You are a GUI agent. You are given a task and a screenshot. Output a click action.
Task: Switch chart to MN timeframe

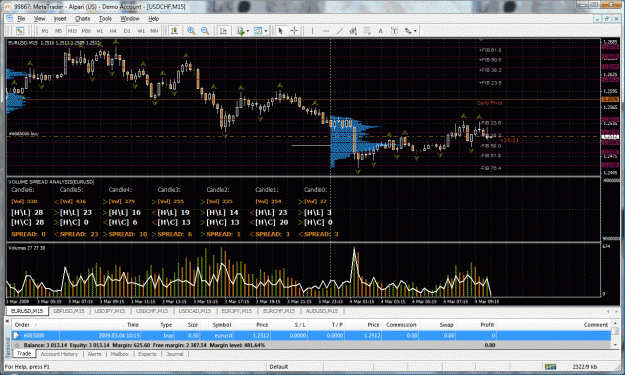[x=154, y=31]
